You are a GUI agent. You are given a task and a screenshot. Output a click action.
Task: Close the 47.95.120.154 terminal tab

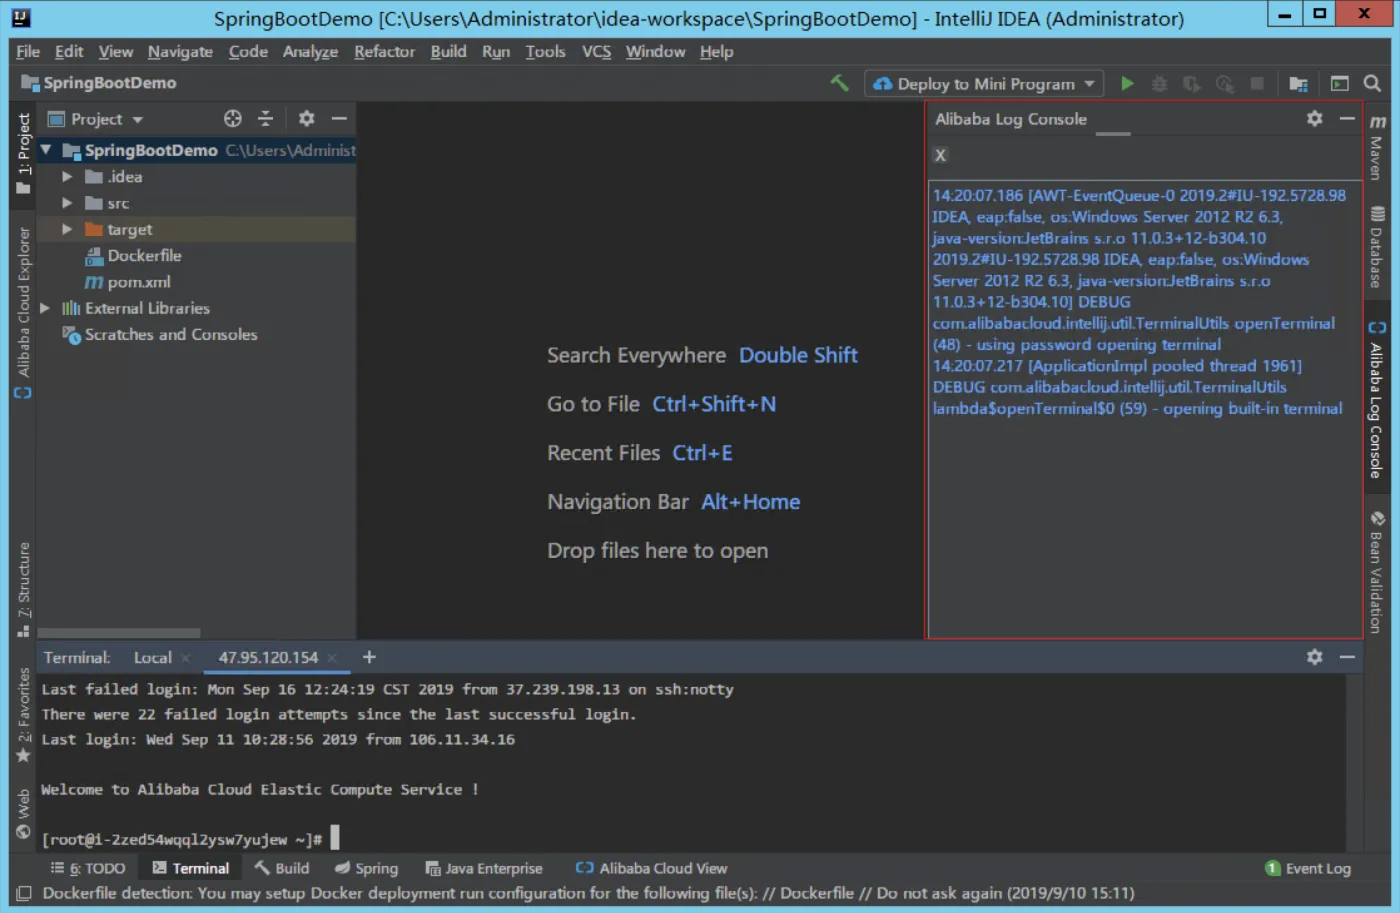click(332, 658)
